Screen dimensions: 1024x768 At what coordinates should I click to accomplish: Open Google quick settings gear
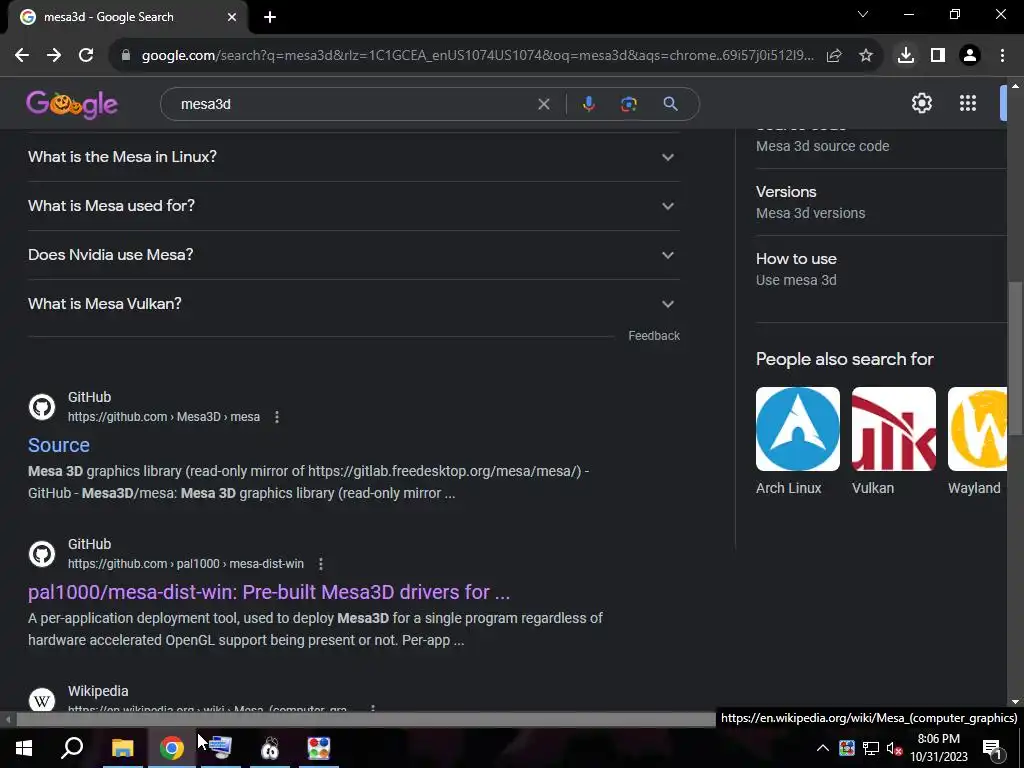pos(921,103)
